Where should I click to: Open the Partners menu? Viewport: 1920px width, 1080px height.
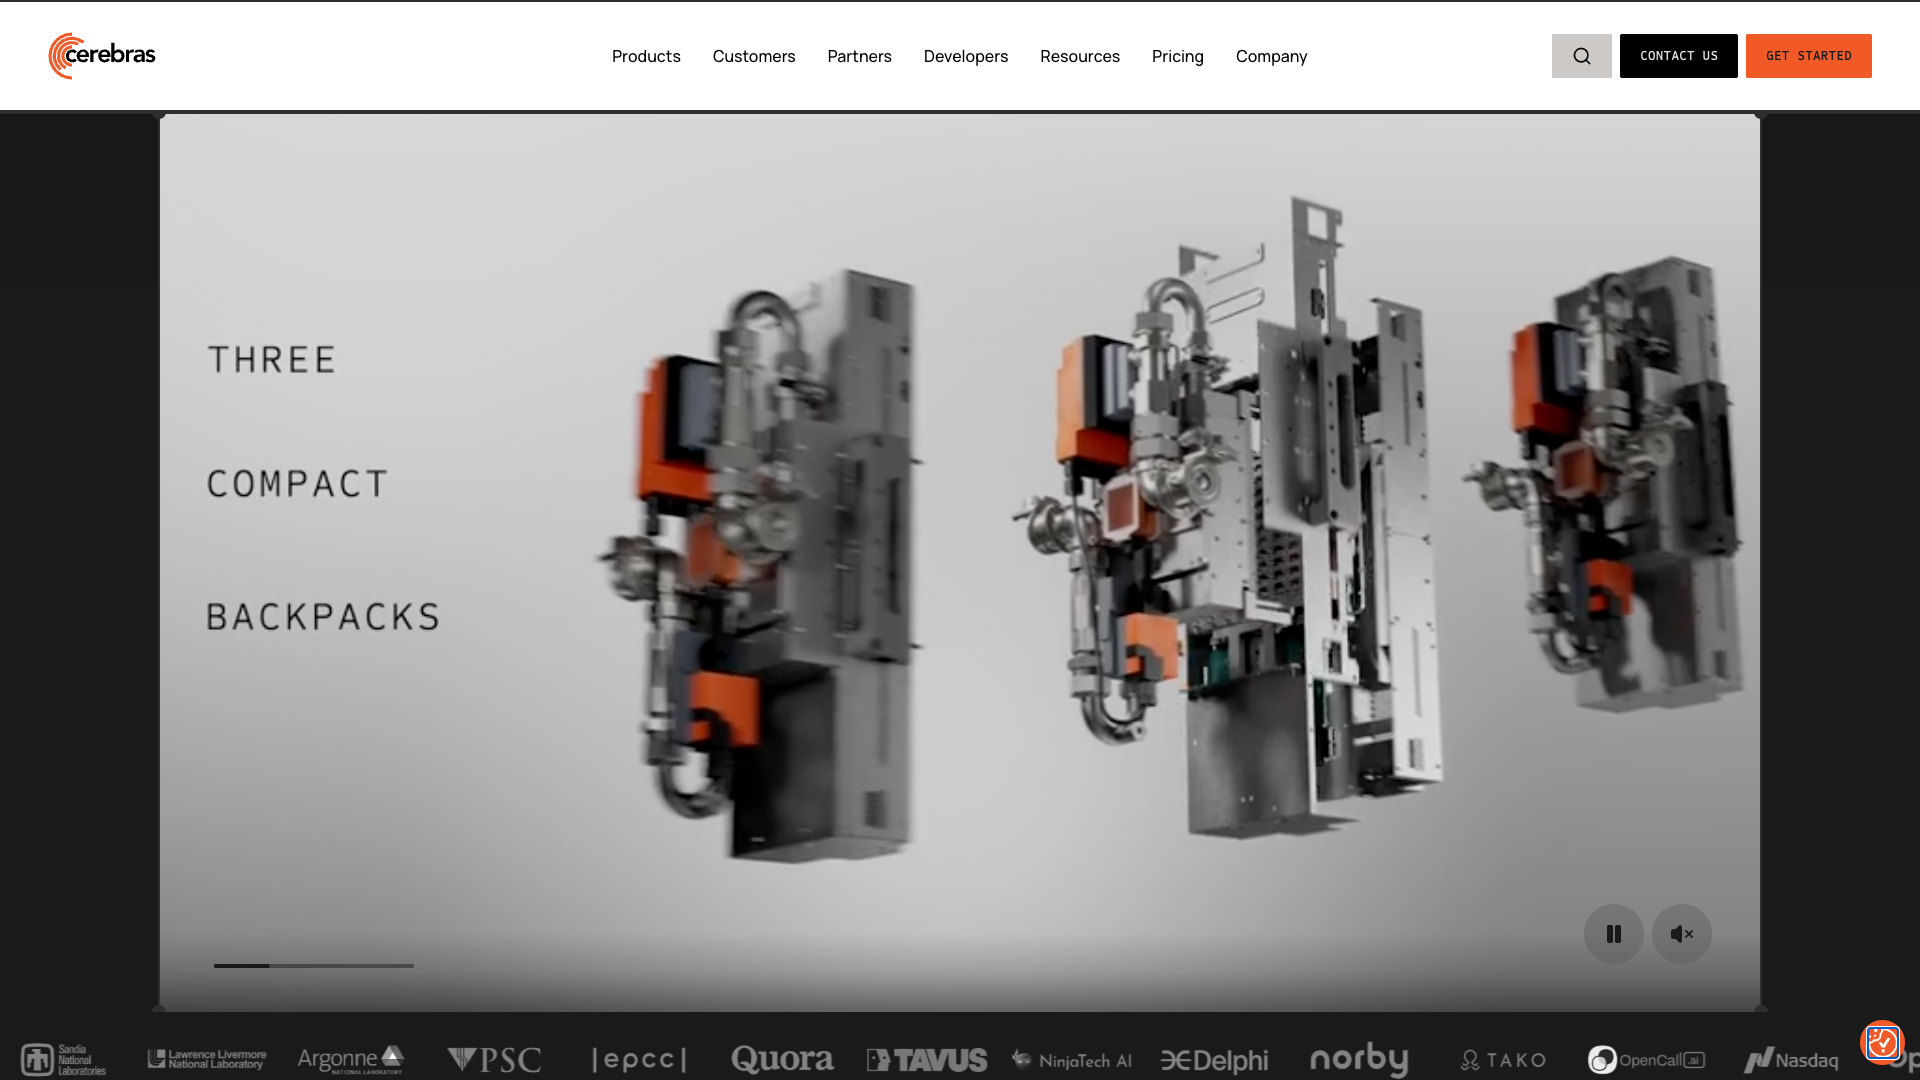(859, 56)
